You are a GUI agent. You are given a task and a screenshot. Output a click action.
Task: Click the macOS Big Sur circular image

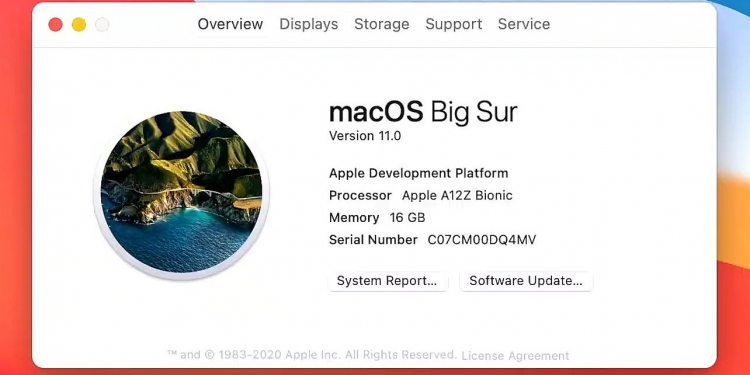(181, 192)
